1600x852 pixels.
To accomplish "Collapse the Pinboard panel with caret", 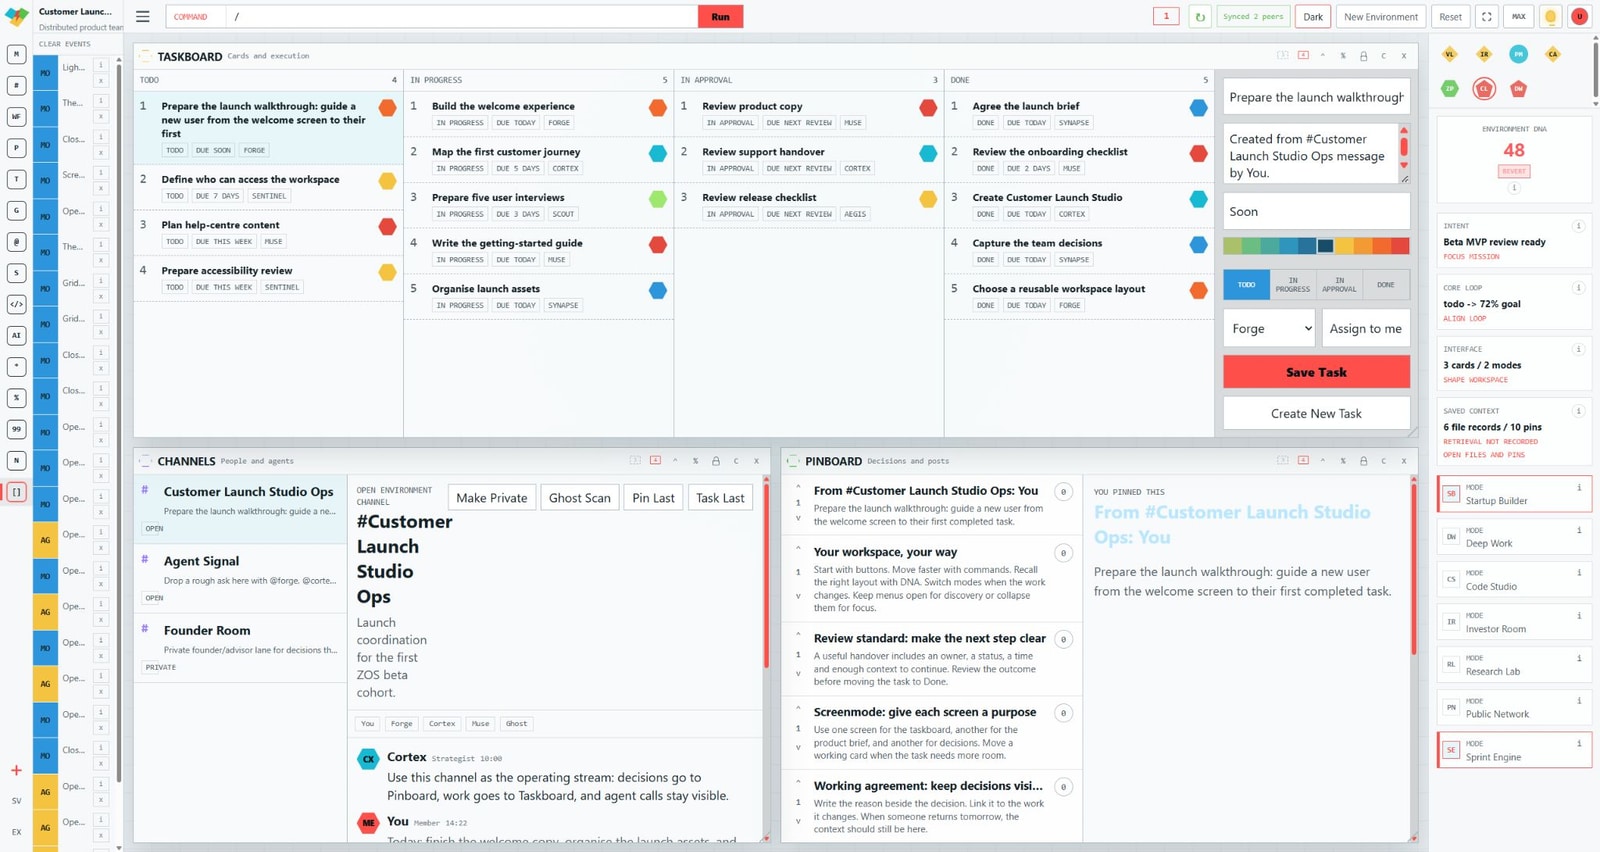I will tap(1323, 461).
